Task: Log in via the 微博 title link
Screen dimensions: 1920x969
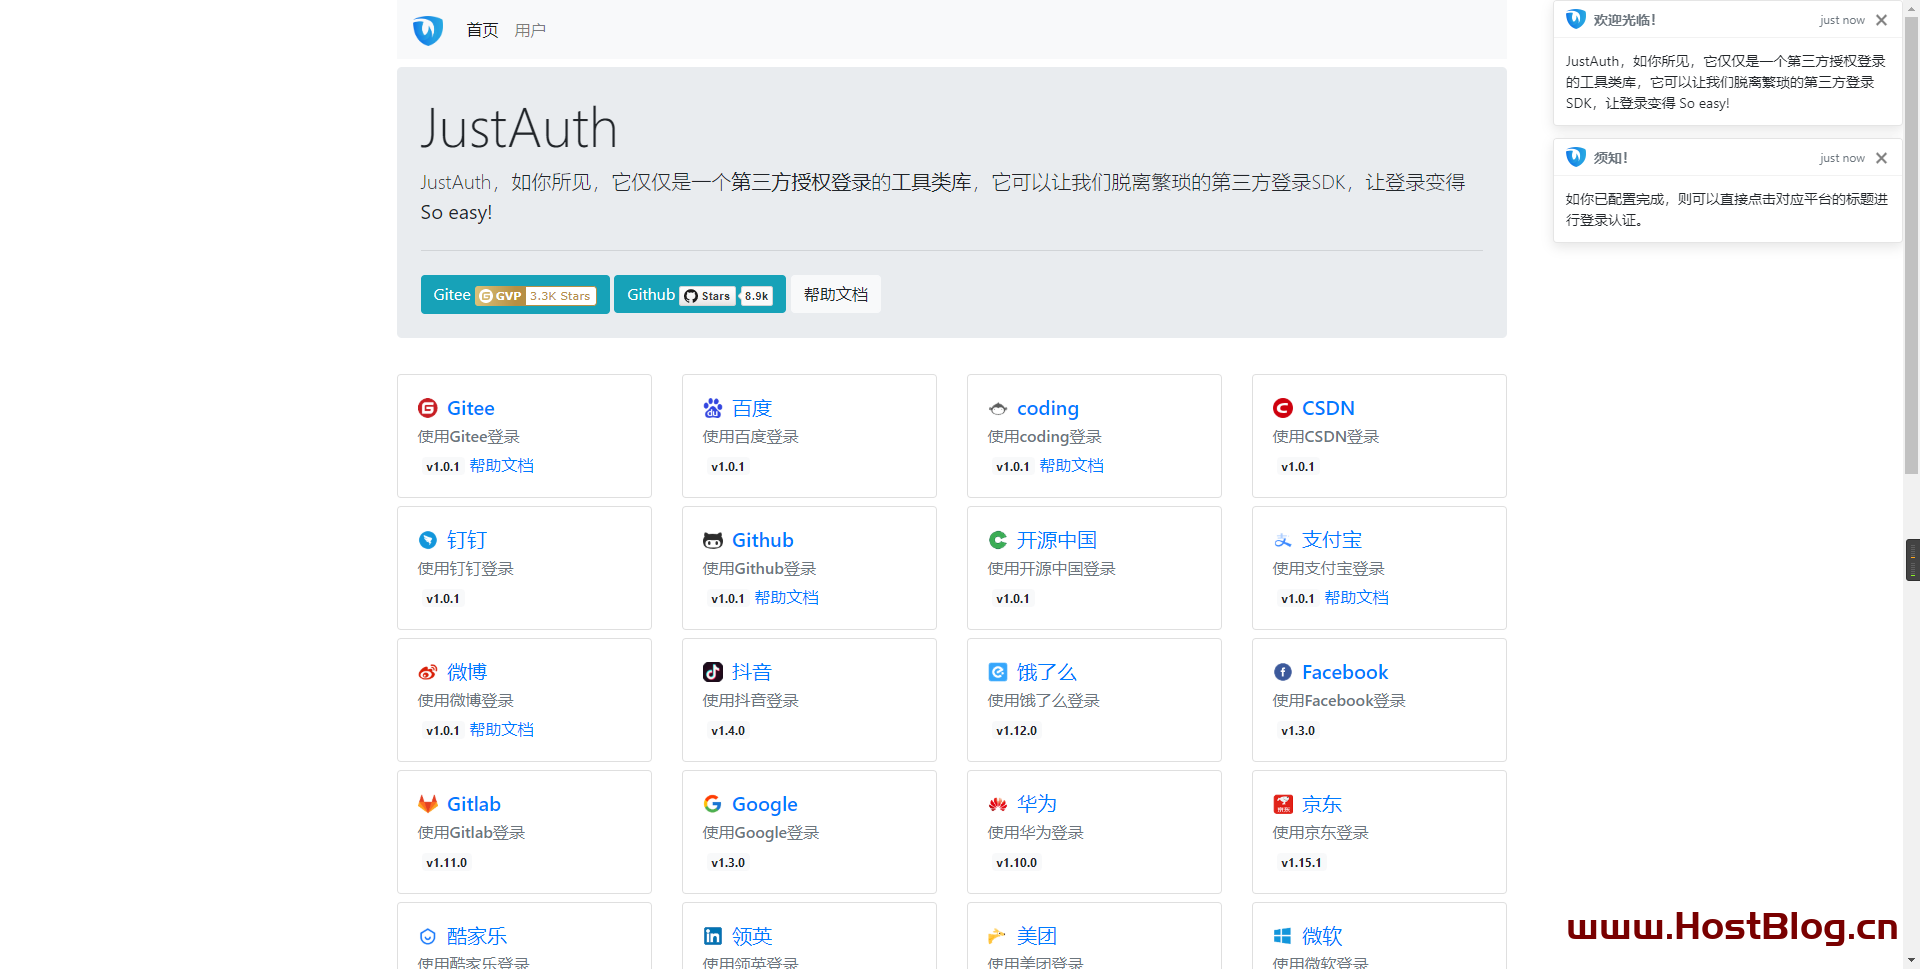Action: click(x=467, y=672)
